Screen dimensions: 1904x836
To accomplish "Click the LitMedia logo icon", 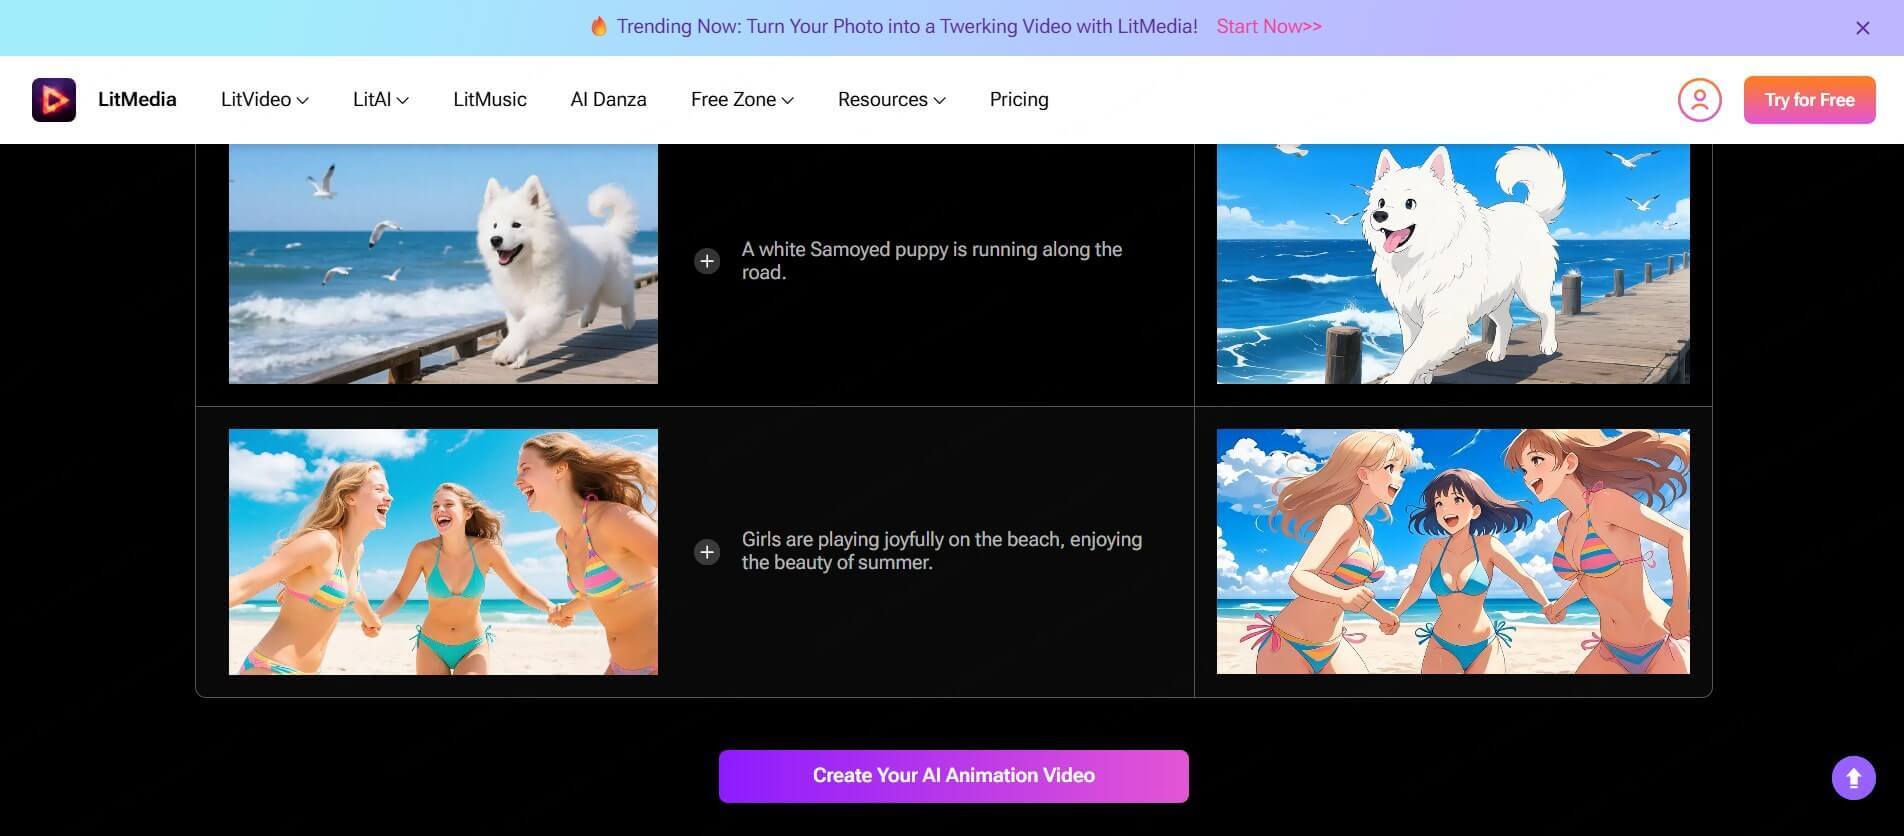I will click(54, 100).
